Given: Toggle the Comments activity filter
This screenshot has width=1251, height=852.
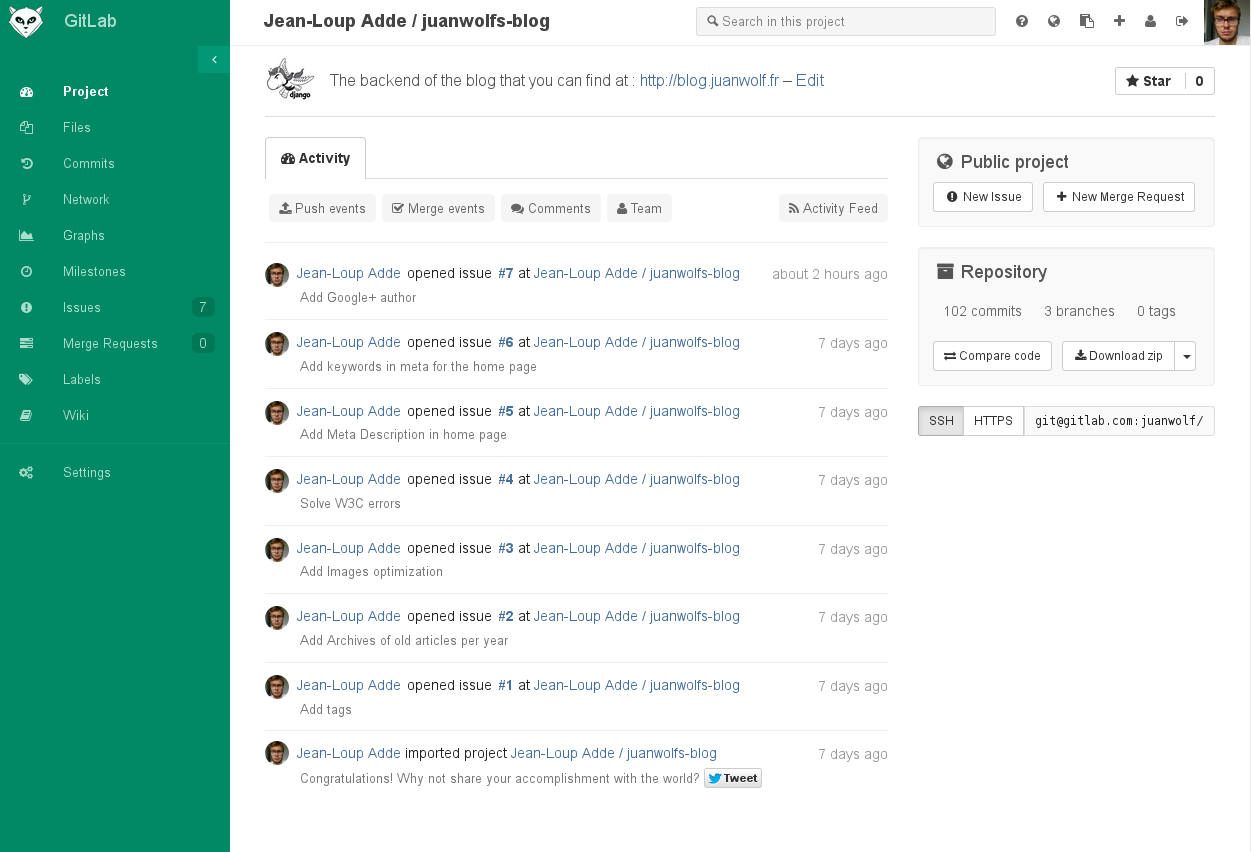Looking at the screenshot, I should (550, 208).
